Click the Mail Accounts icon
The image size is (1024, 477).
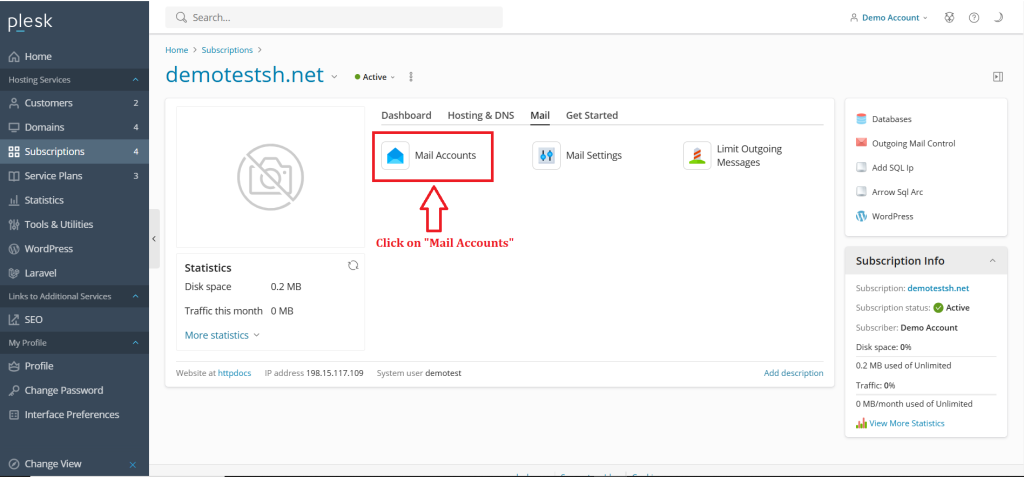pos(396,156)
